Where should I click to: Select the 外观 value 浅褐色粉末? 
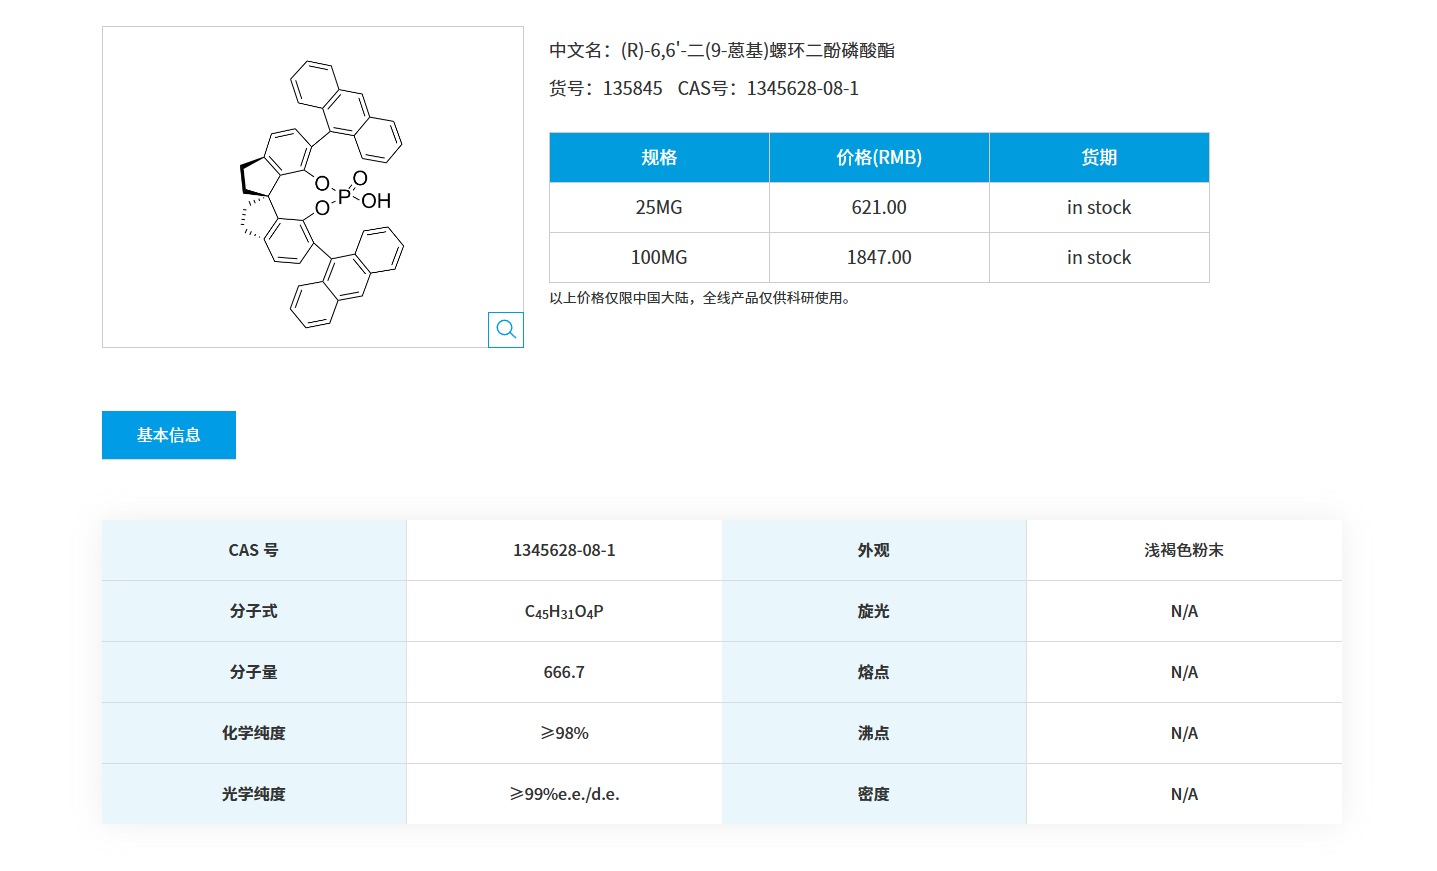pyautogui.click(x=1183, y=549)
